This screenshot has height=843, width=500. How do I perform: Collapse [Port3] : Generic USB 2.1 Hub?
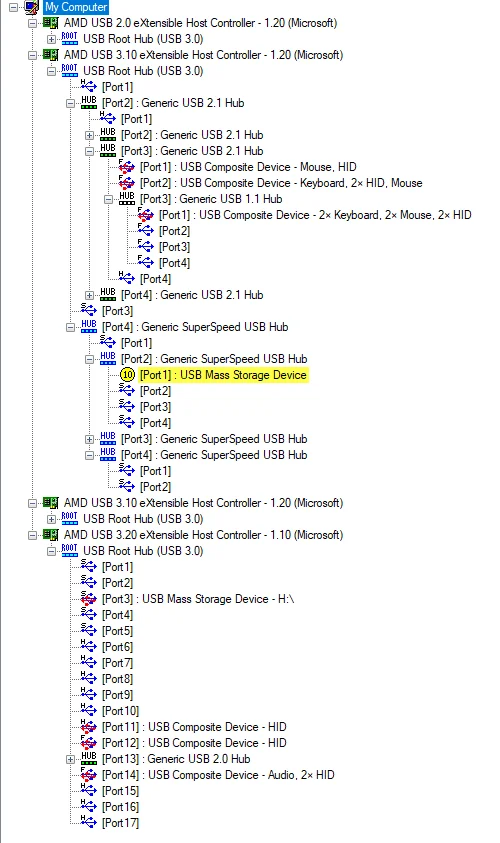[89, 151]
